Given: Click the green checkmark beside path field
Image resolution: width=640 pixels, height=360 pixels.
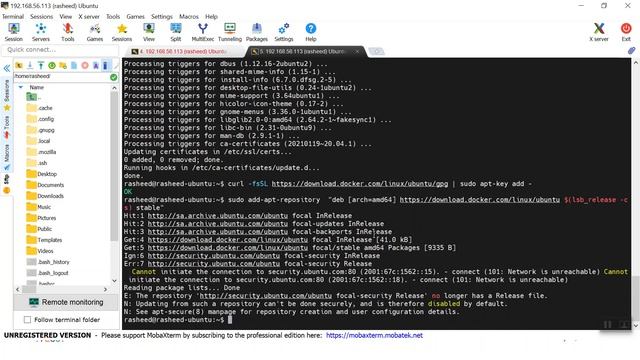Looking at the screenshot, I should pyautogui.click(x=113, y=77).
